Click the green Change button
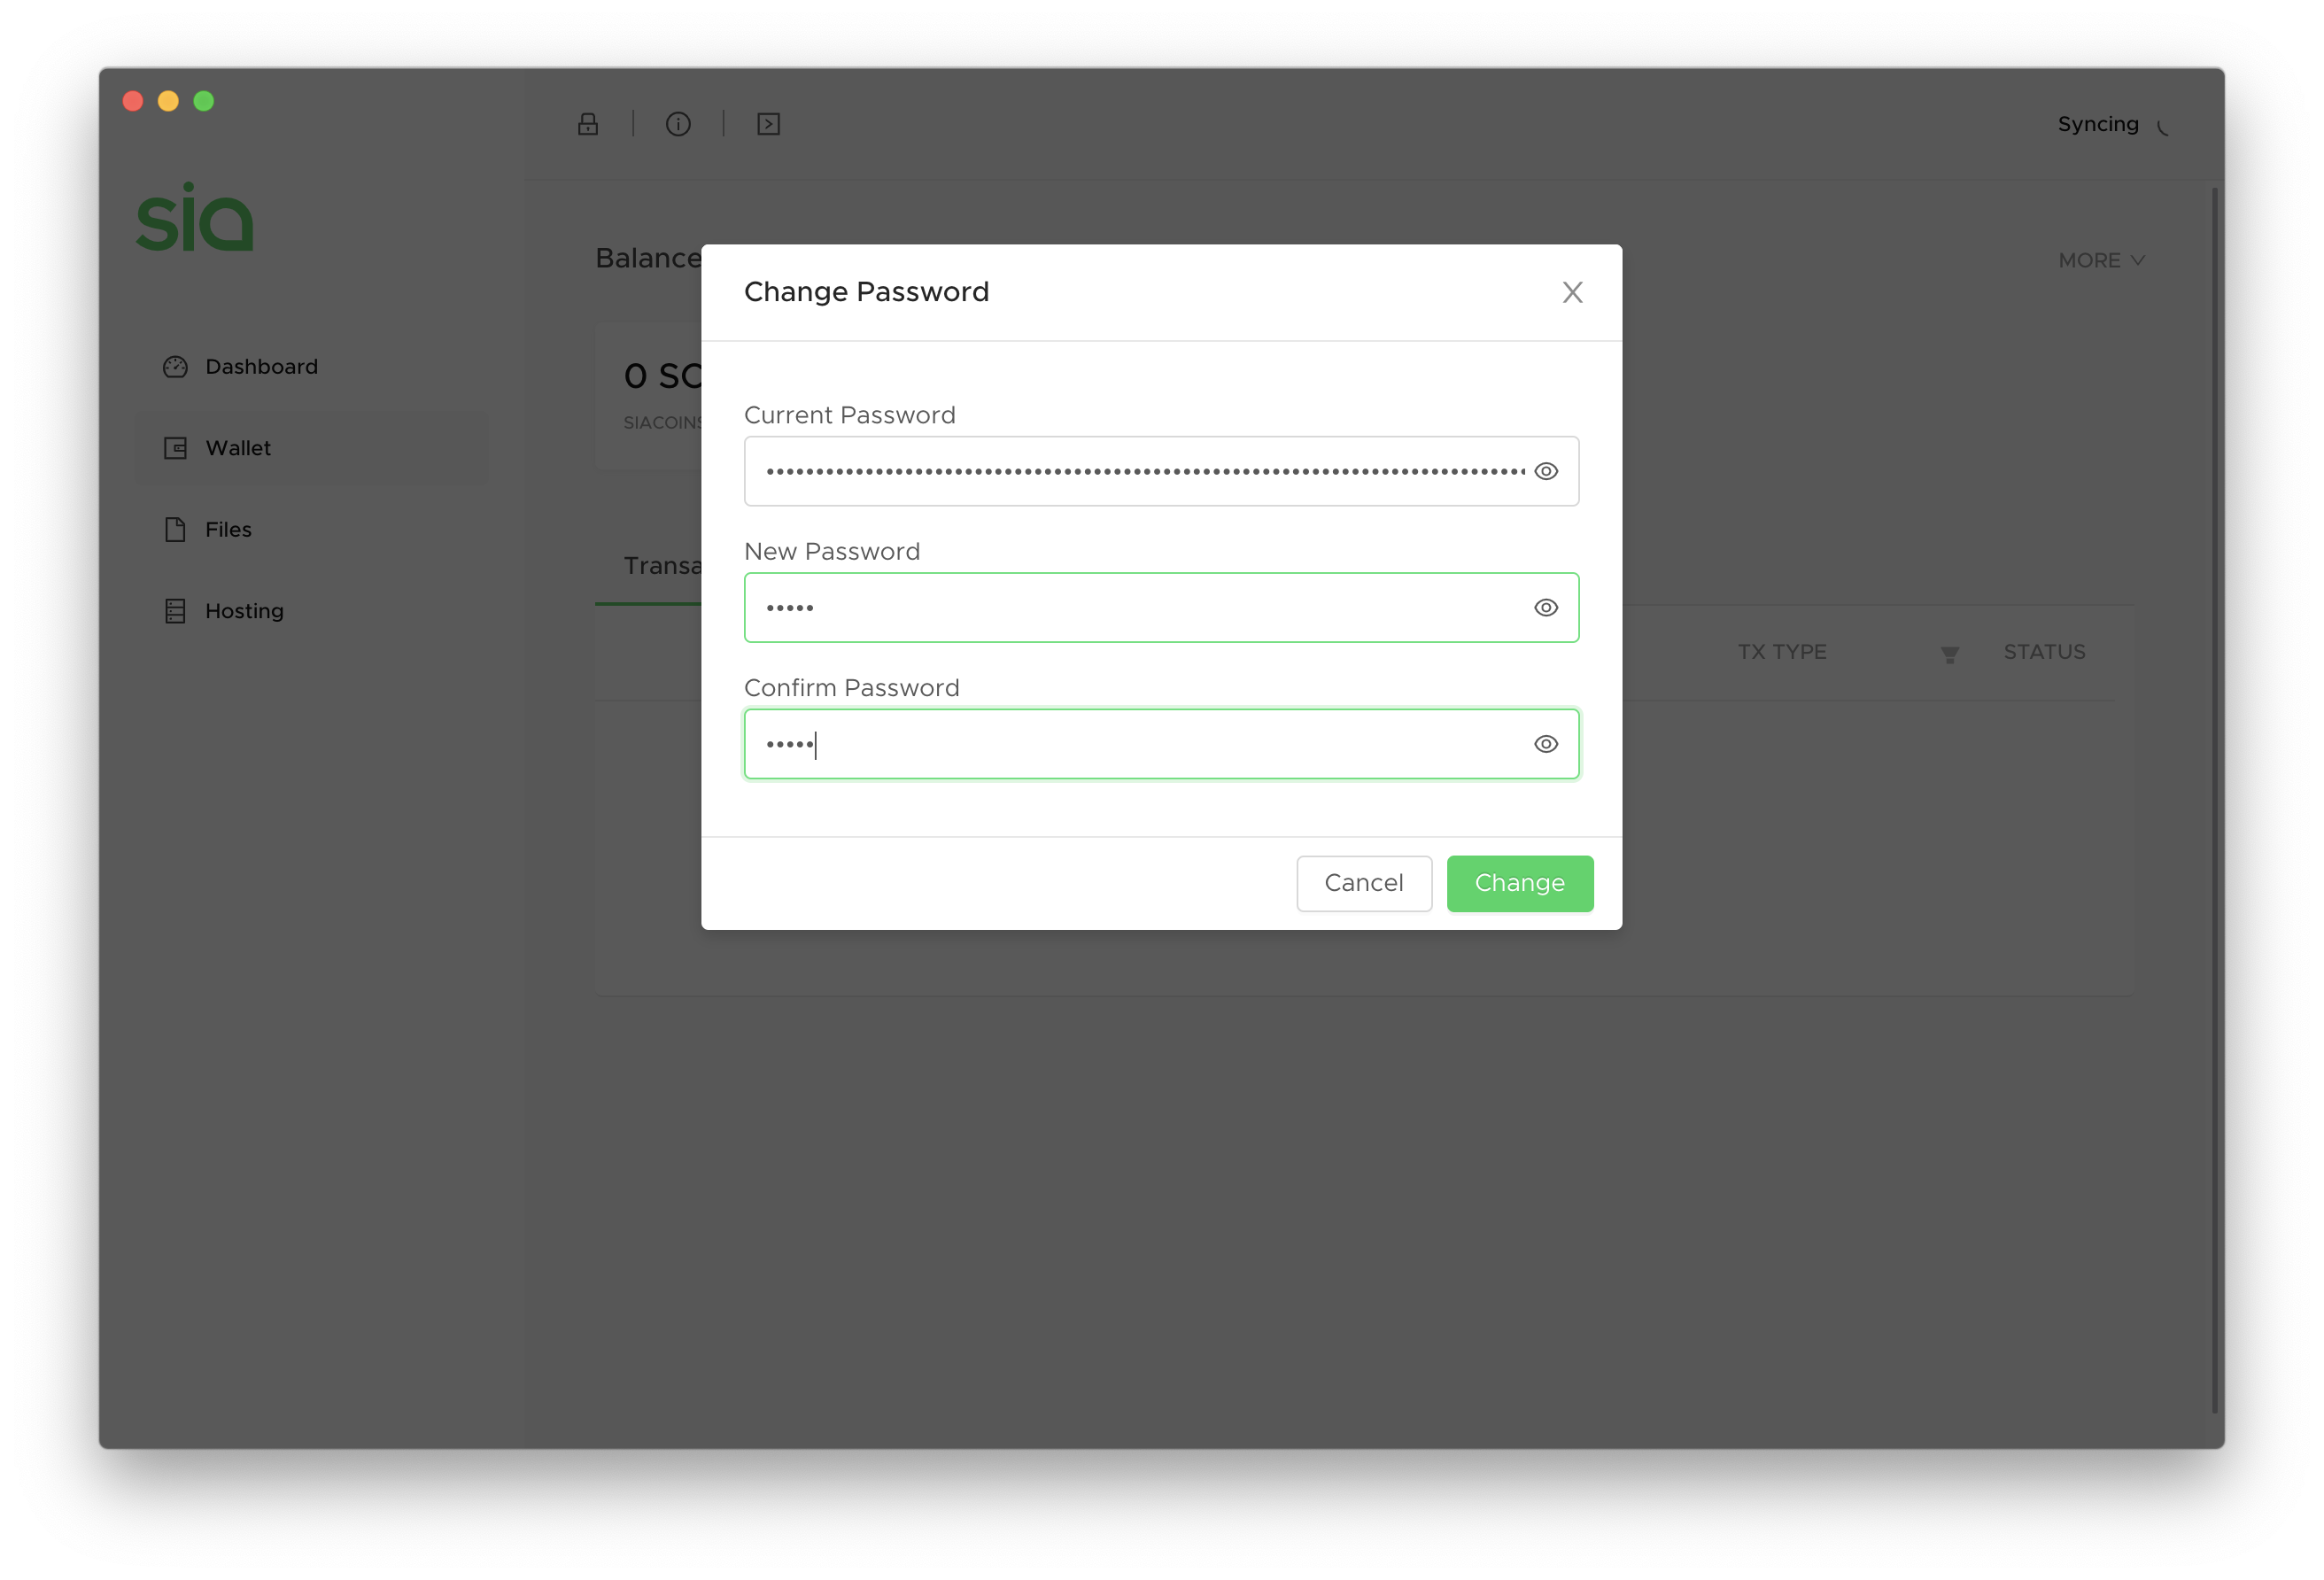The width and height of the screenshot is (2324, 1580). point(1519,883)
